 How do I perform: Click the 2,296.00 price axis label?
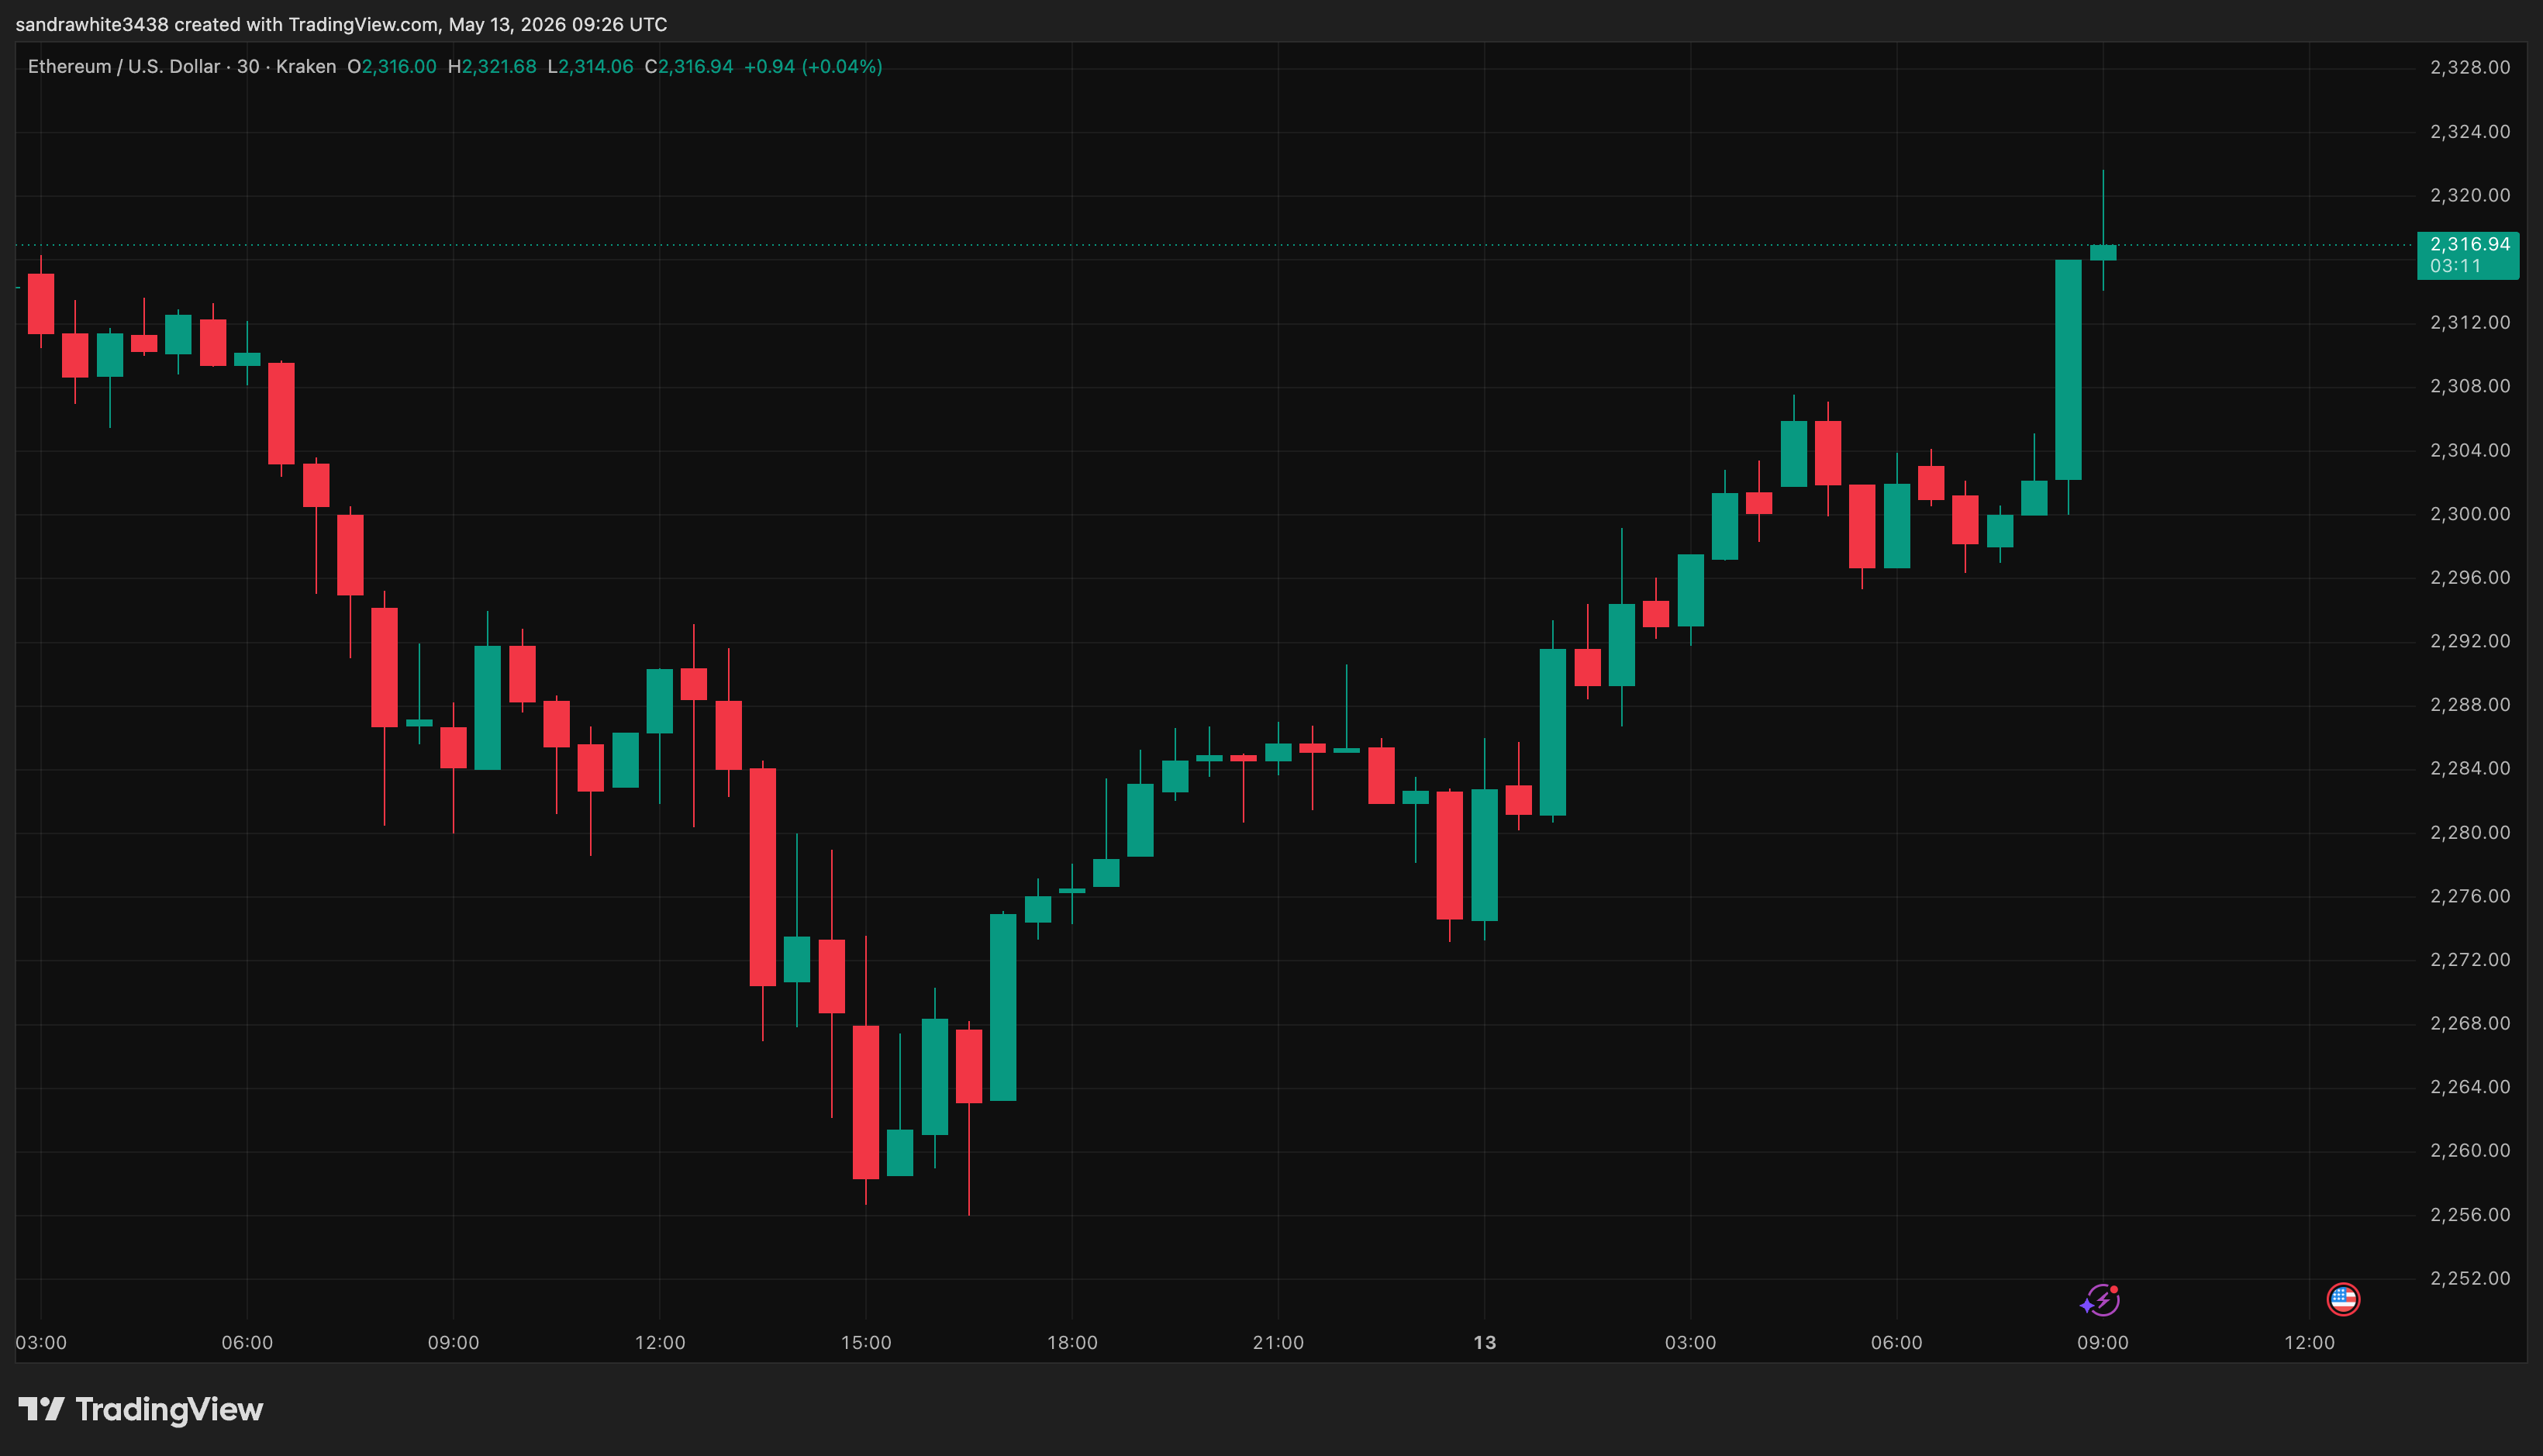pos(2469,577)
